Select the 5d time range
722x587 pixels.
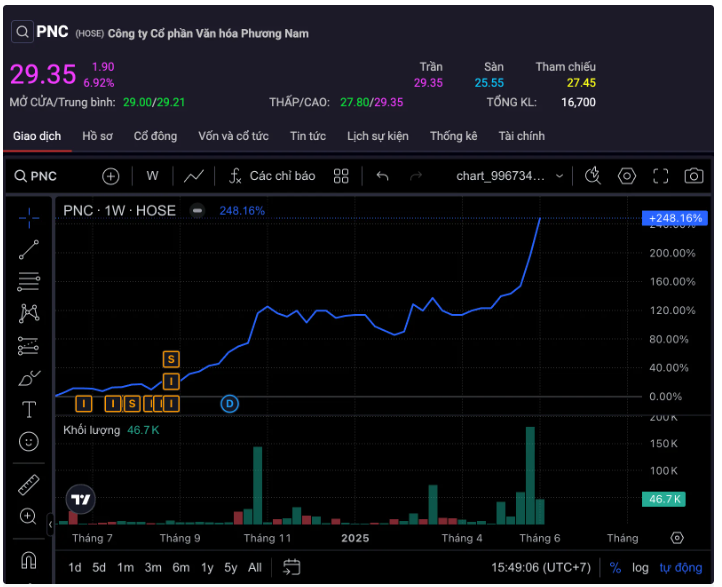pyautogui.click(x=99, y=568)
